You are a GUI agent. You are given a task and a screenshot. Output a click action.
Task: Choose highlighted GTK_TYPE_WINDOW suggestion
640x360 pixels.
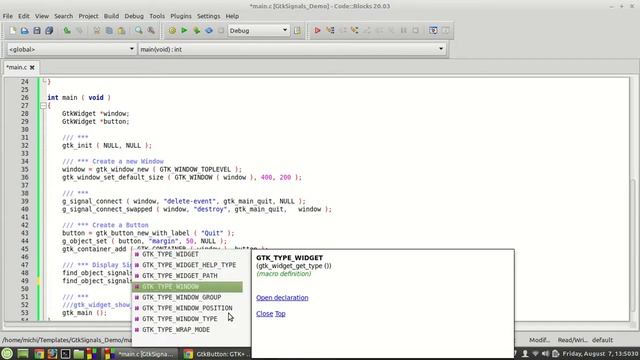tap(187, 287)
